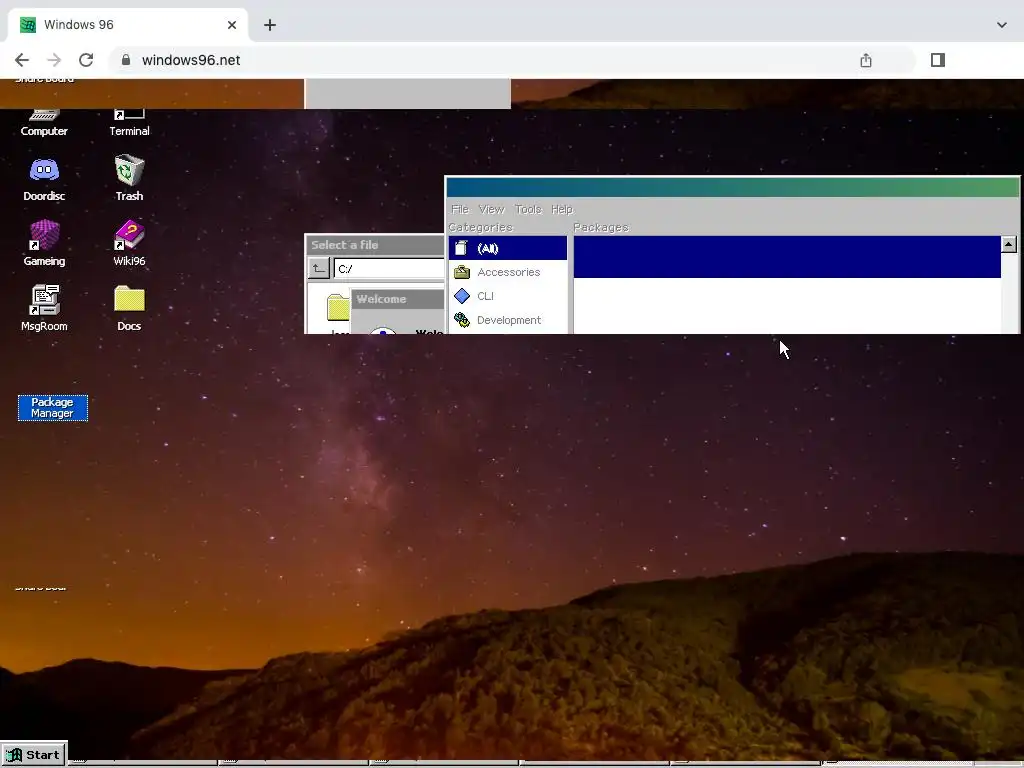Open the Help menu in Package Manager

(x=562, y=209)
